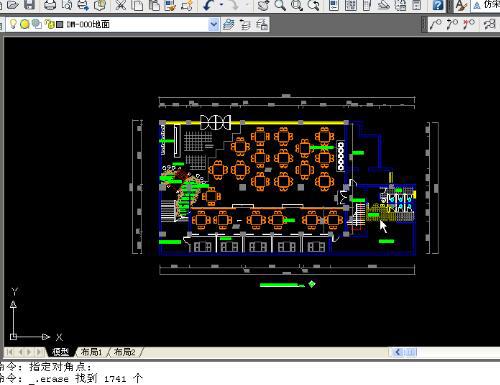Select the Multileader tool
Screen dimensions: 500x385
[436, 24]
